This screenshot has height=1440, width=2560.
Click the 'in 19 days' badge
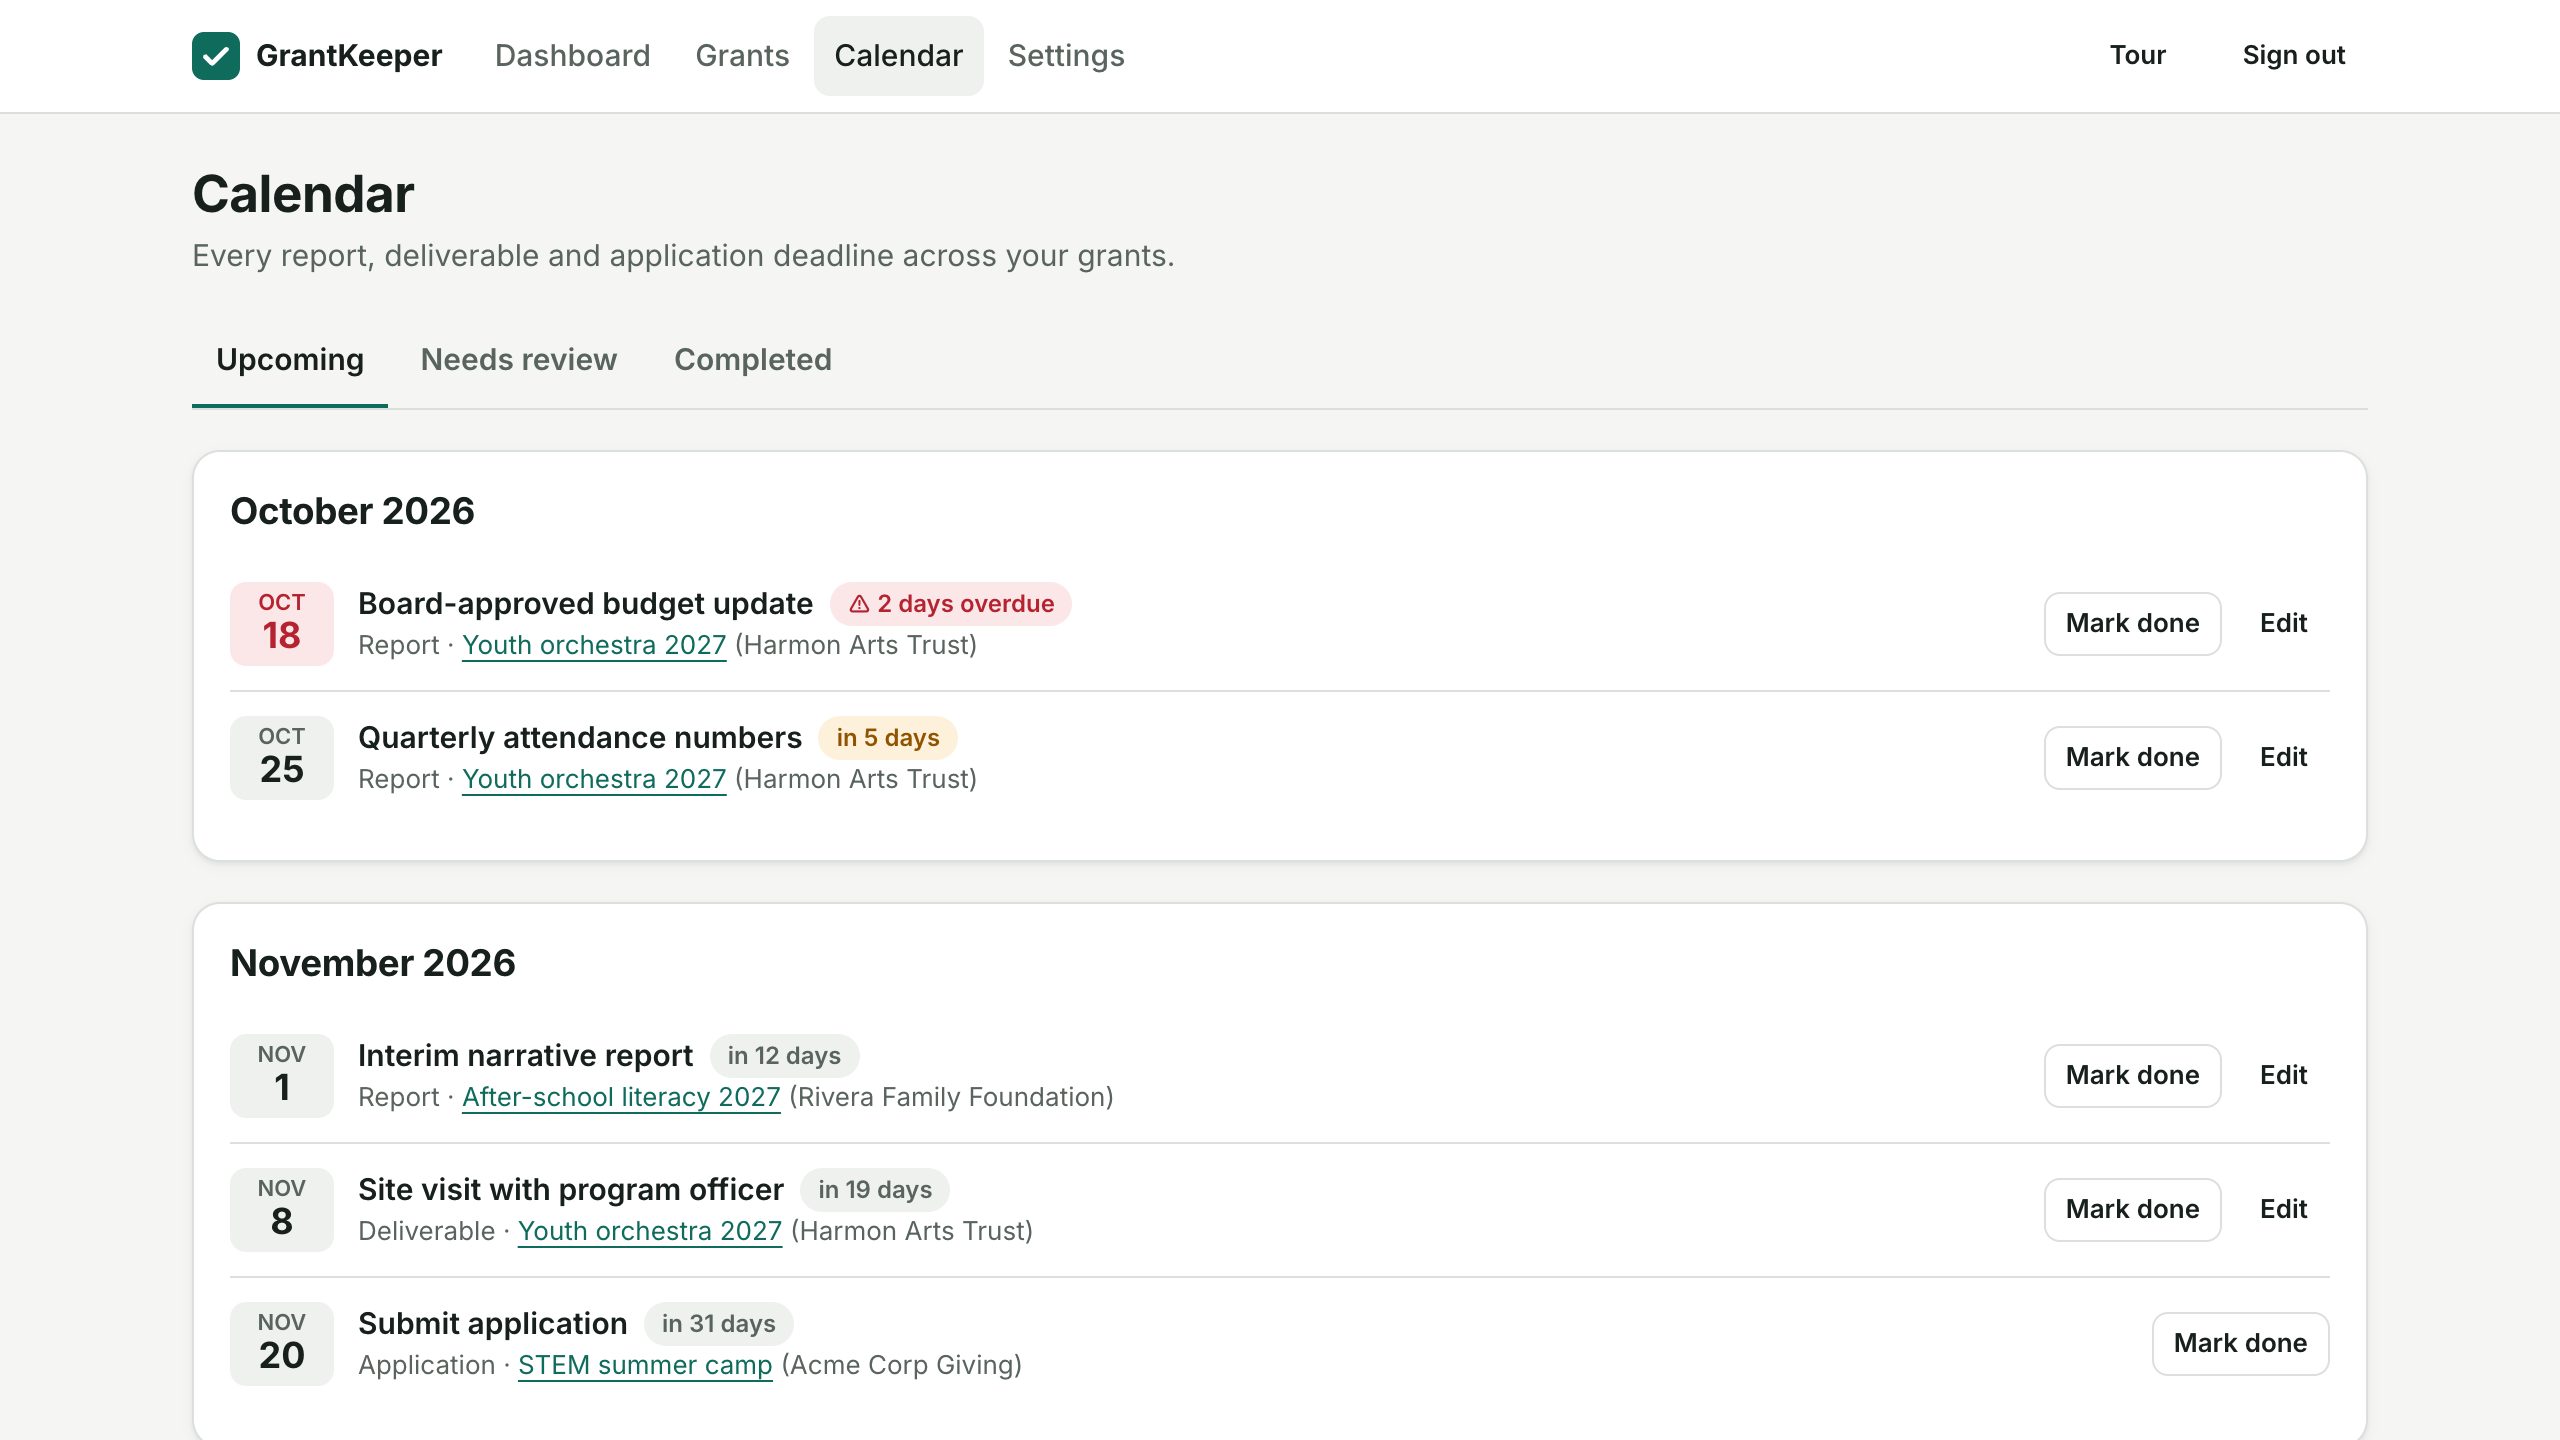pos(875,1190)
